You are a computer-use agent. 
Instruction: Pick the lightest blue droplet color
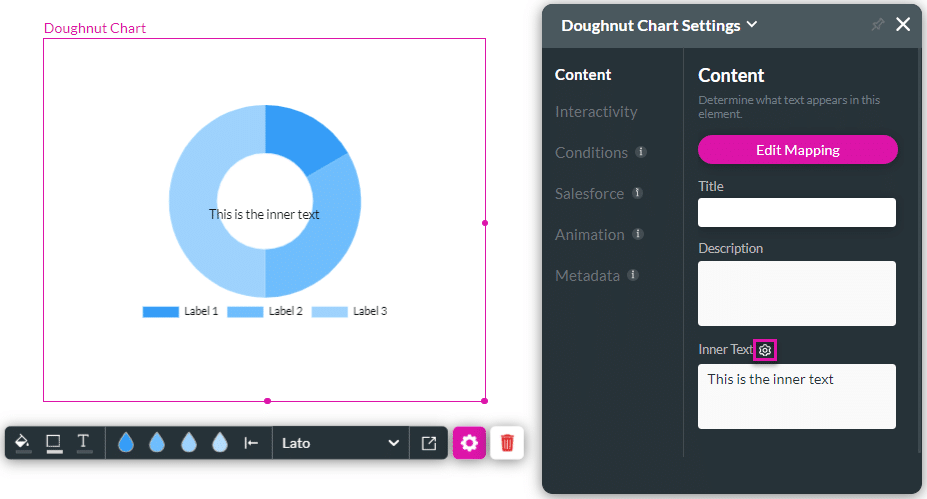(220, 443)
